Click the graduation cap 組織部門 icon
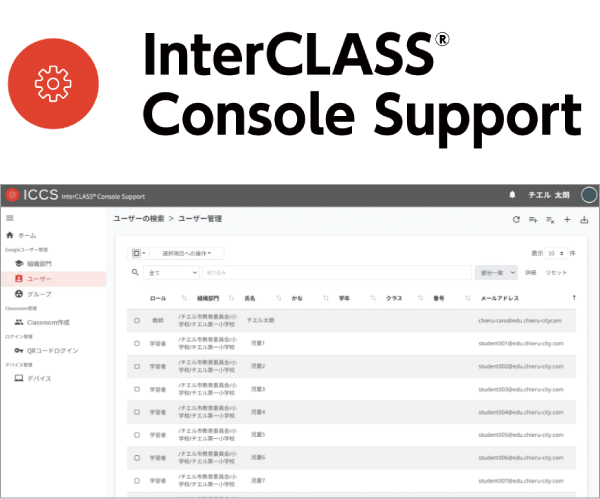 point(19,263)
